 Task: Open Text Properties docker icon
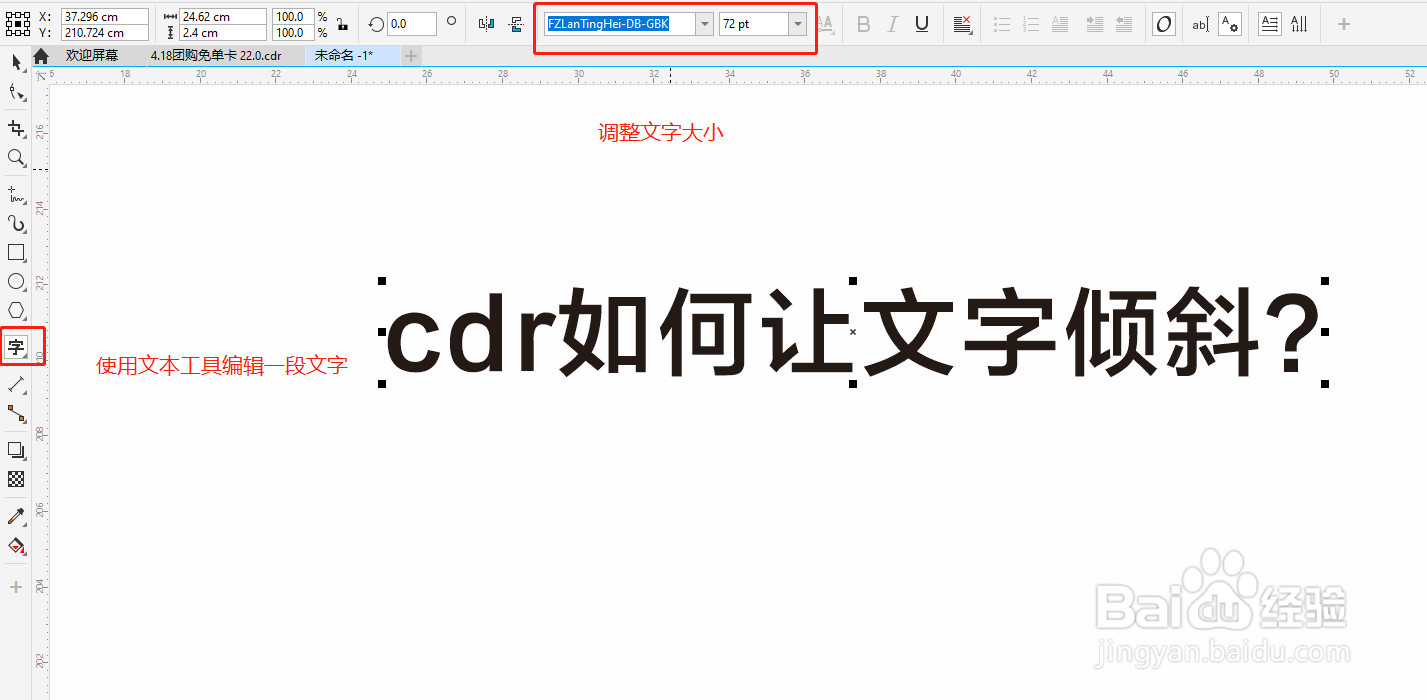(x=1230, y=24)
